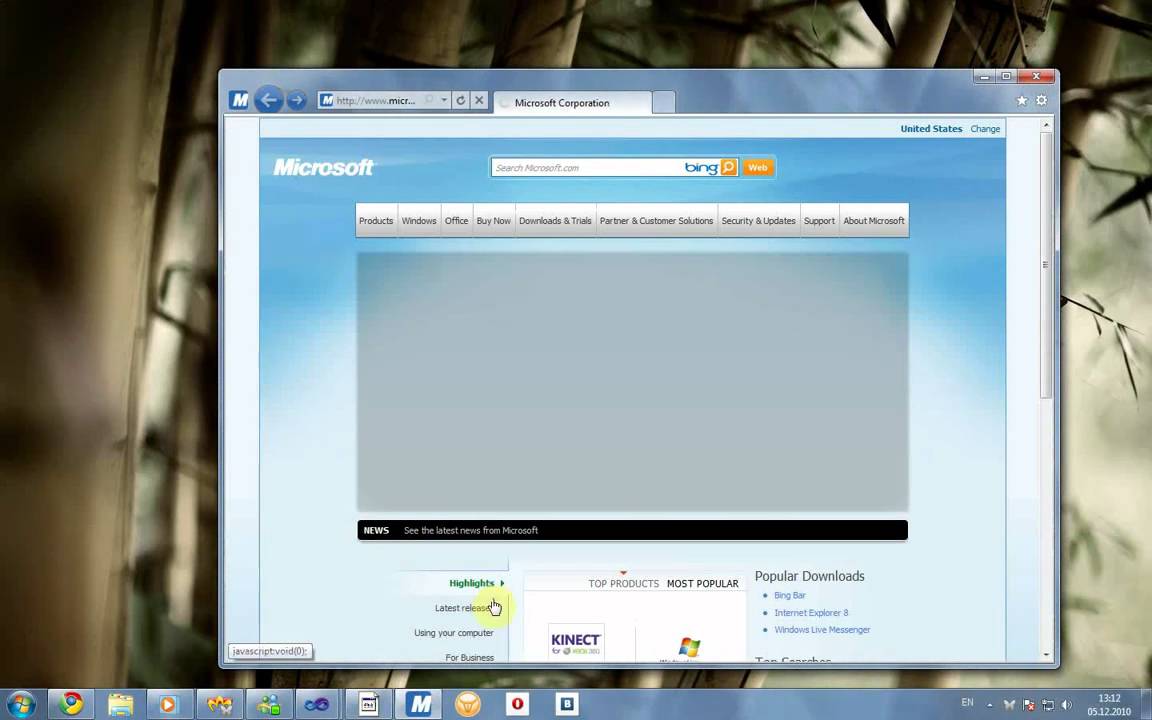Open Partner & Customer Solutions menu
This screenshot has width=1152, height=720.
[x=656, y=220]
